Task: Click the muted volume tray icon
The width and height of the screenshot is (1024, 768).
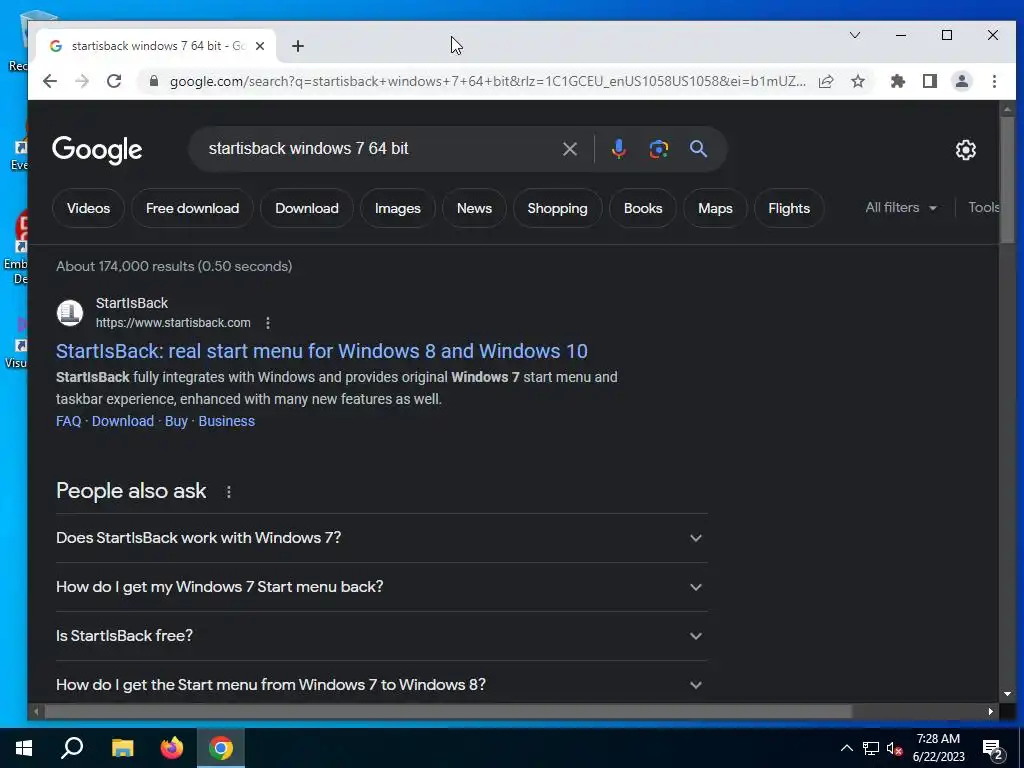Action: (x=895, y=748)
